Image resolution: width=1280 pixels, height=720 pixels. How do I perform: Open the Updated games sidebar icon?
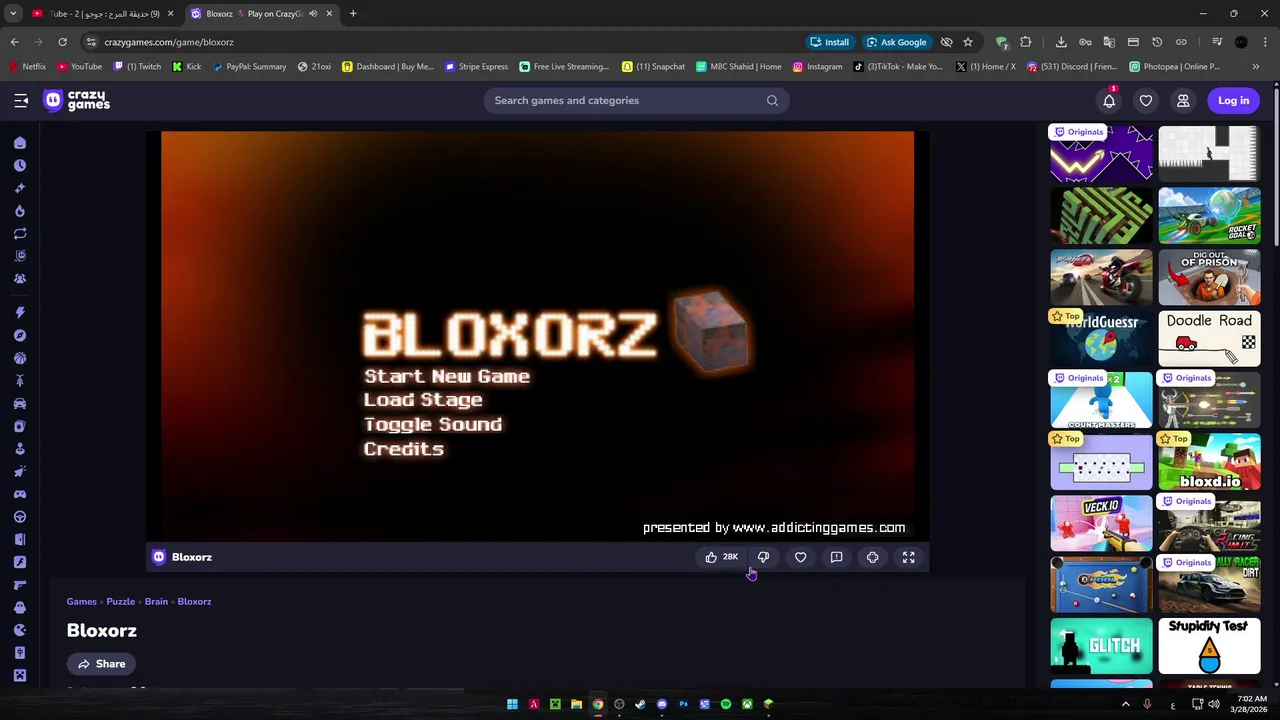(x=20, y=233)
